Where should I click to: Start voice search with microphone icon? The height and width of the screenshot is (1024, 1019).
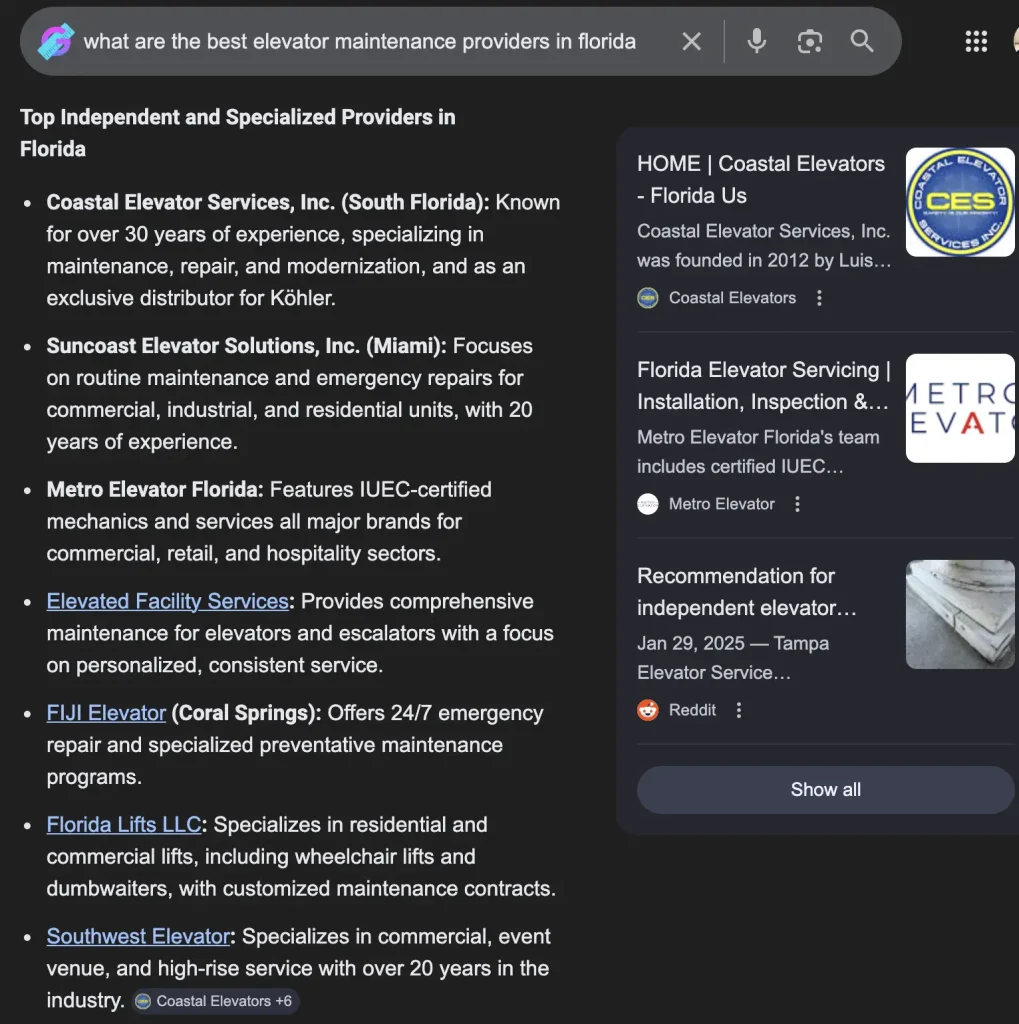[757, 41]
